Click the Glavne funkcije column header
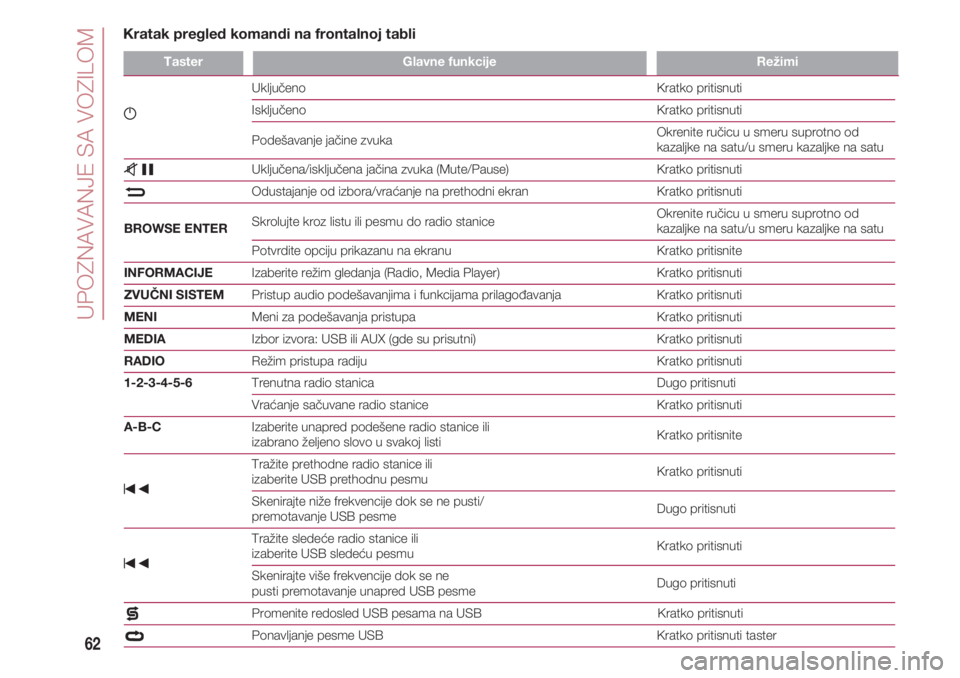Image resolution: width=960 pixels, height=678 pixels. [x=449, y=62]
